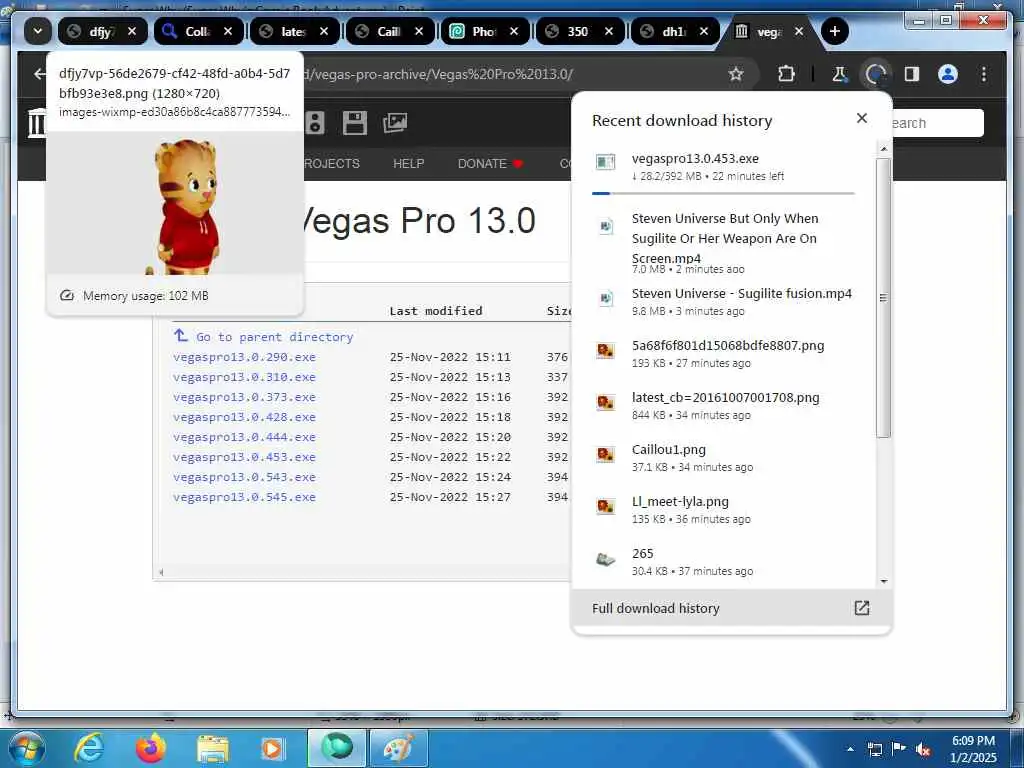
Task: Click the image icon beside Caillou1.png
Action: click(605, 455)
